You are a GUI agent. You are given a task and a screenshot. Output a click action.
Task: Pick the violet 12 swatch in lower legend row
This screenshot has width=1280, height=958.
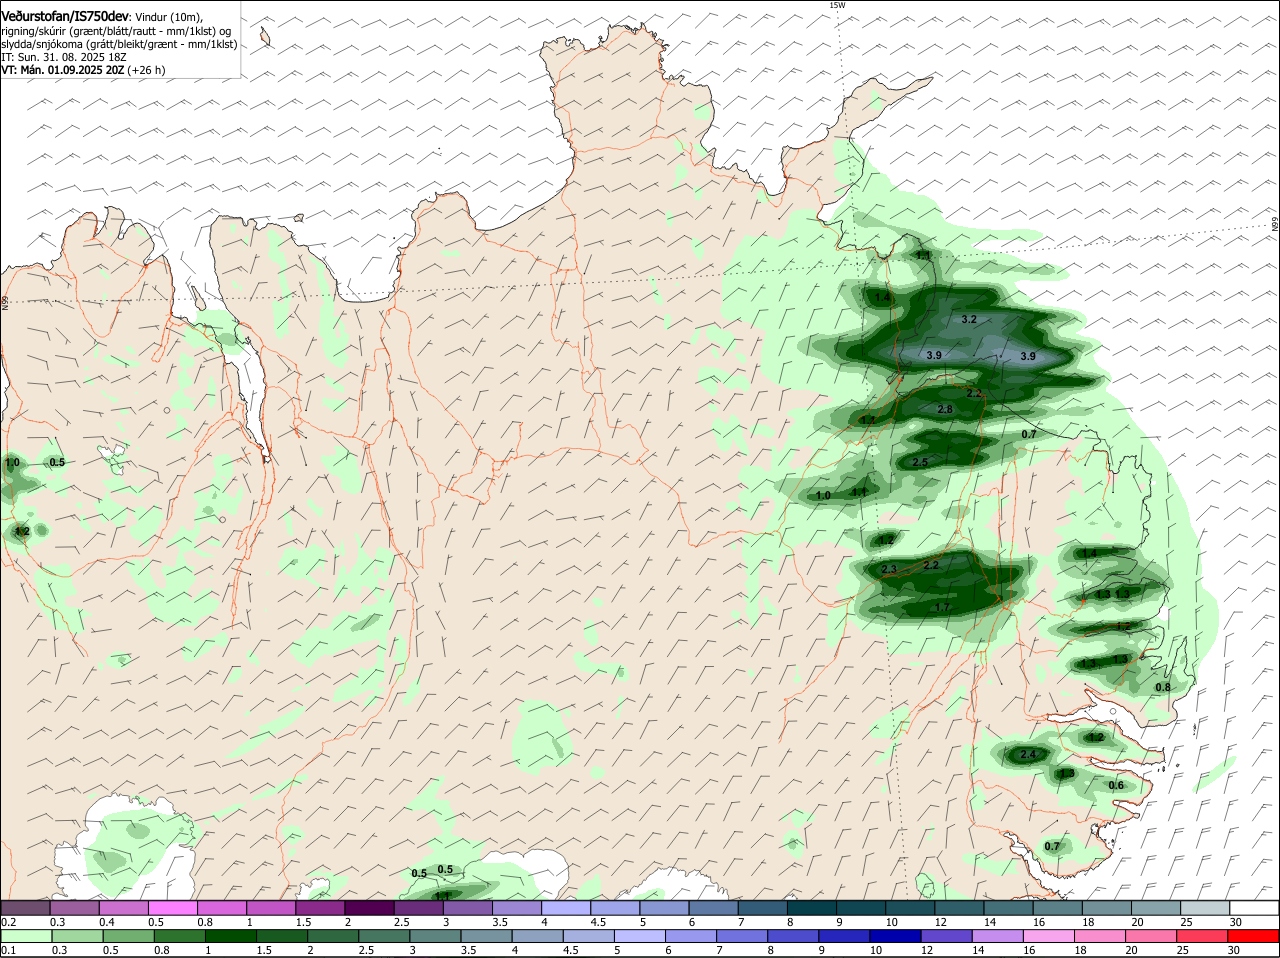(x=946, y=936)
